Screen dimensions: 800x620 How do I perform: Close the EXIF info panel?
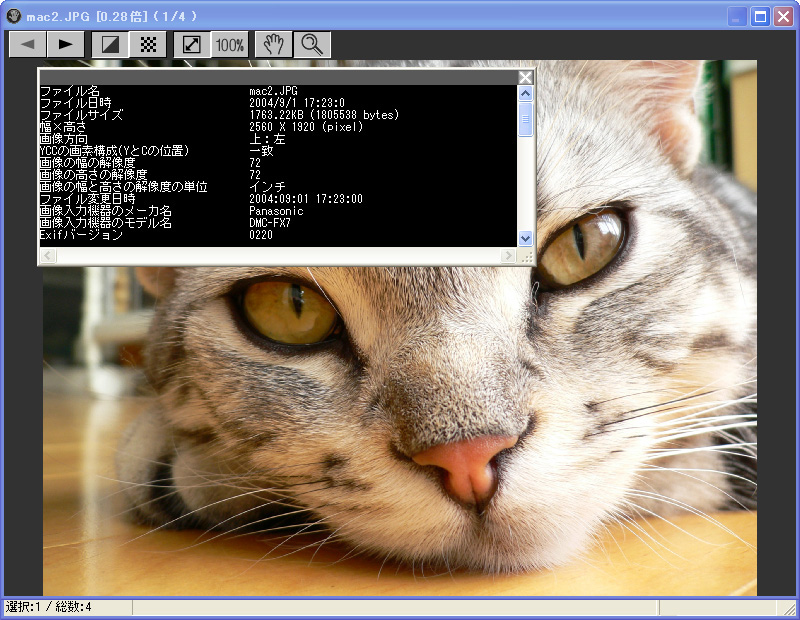[525, 77]
